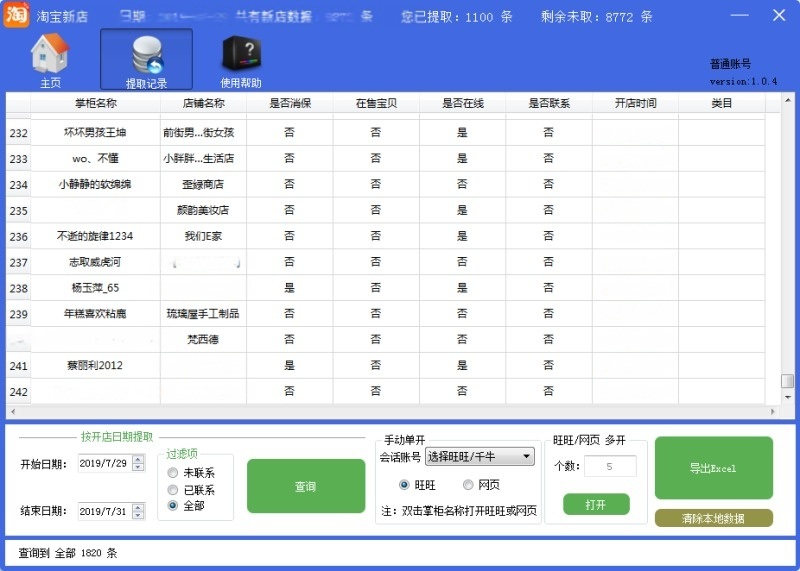Viewport: 800px width, 571px height.
Task: Minimize the window with the dash icon
Action: click(x=738, y=16)
